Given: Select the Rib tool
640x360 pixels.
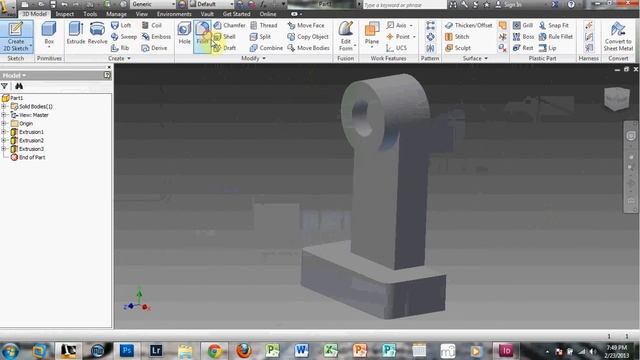Looking at the screenshot, I should tap(120, 48).
